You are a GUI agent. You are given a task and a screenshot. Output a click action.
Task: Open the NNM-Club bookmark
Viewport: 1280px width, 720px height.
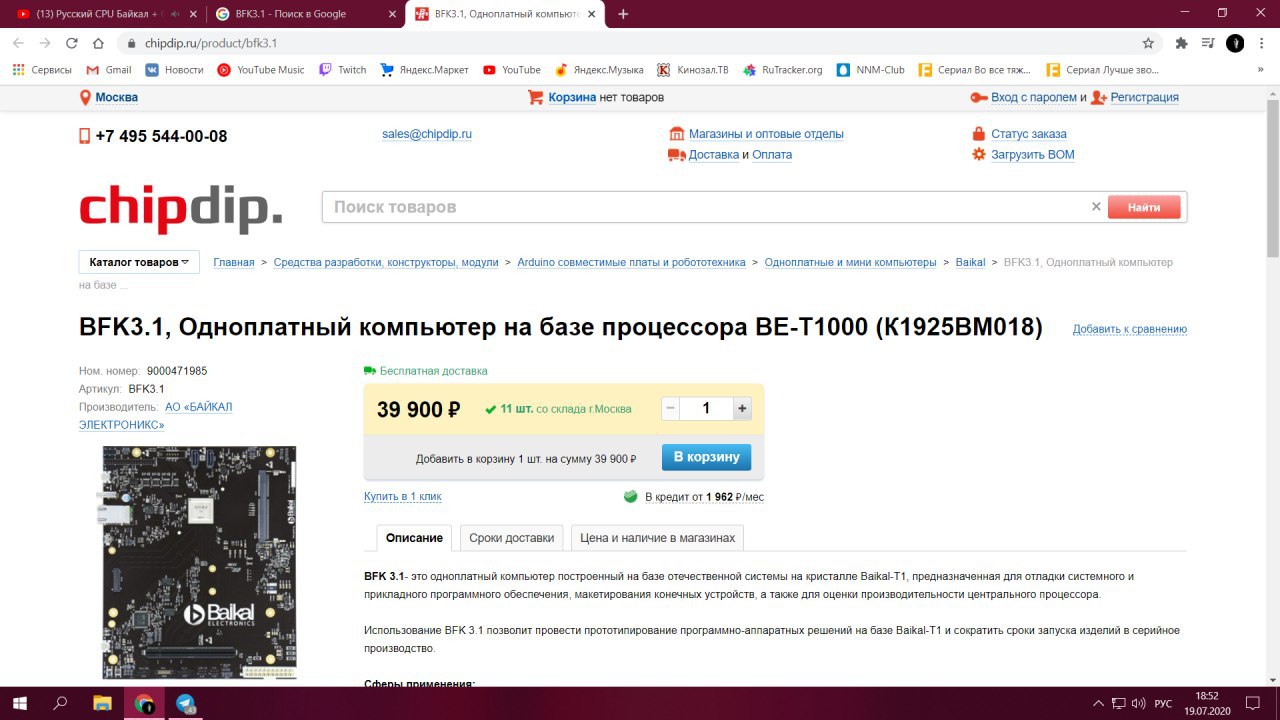pos(871,70)
